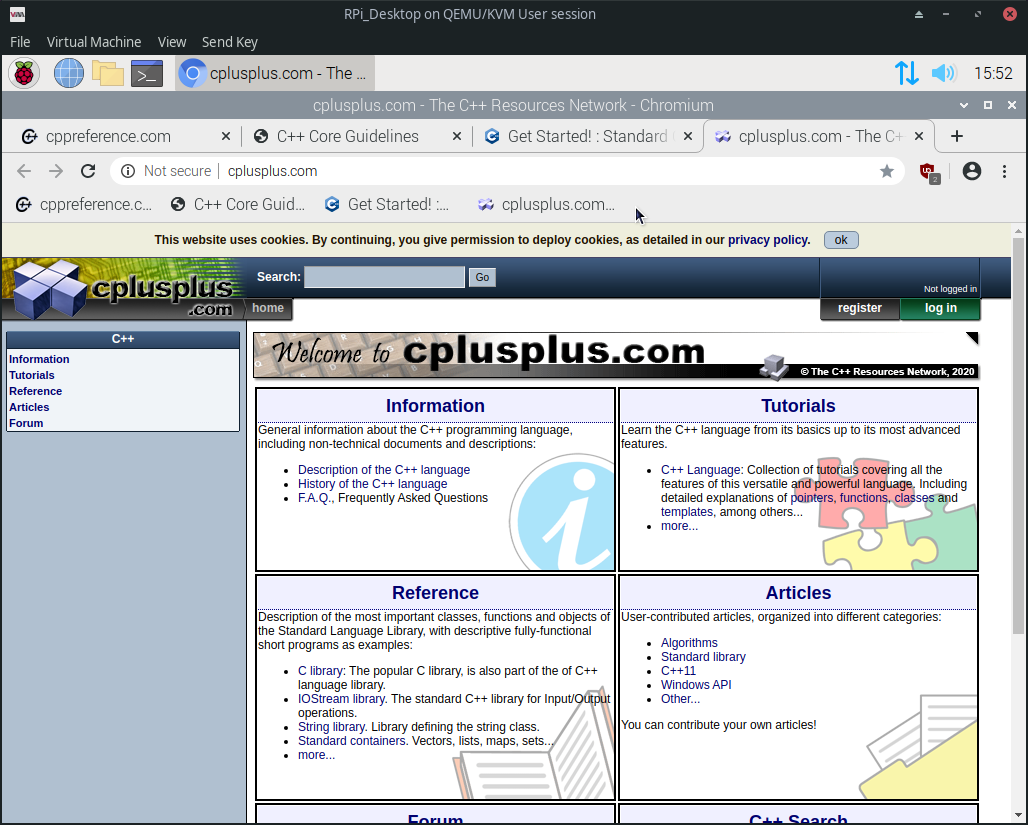
Task: Open Information in the C++ sidebar
Action: 39,359
